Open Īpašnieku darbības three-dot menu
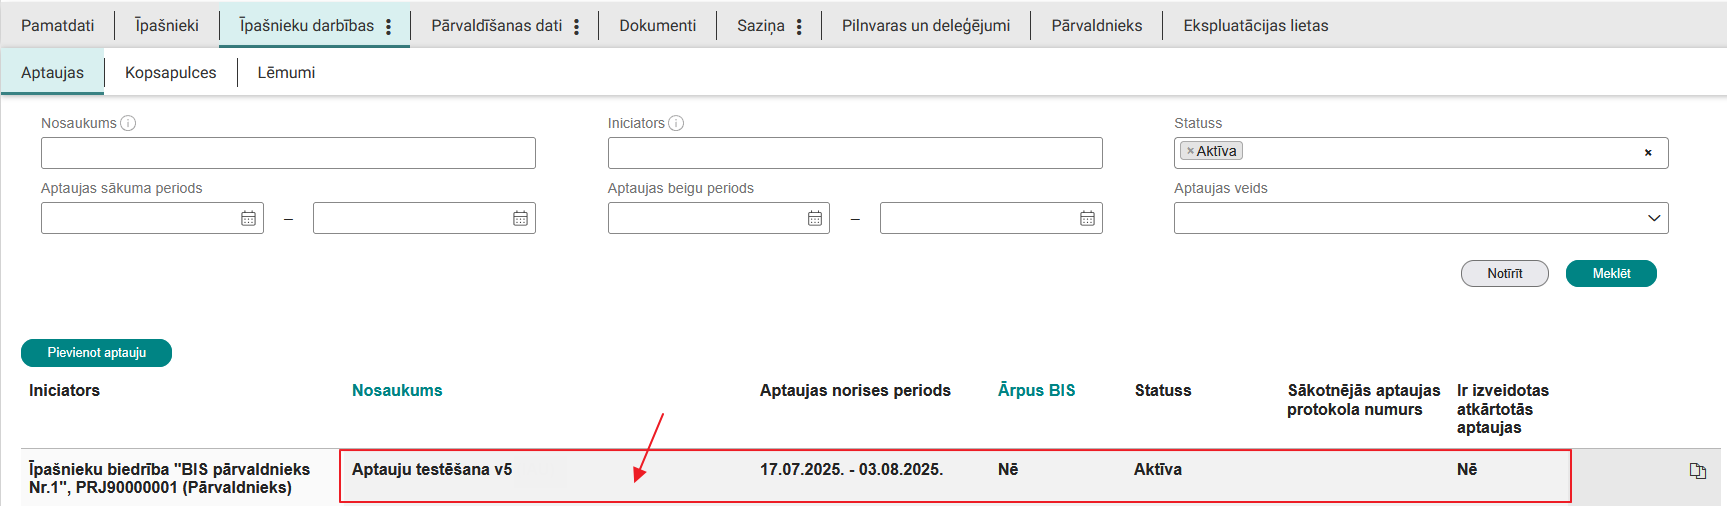Viewport: 1727px width, 506px height. pos(389,27)
